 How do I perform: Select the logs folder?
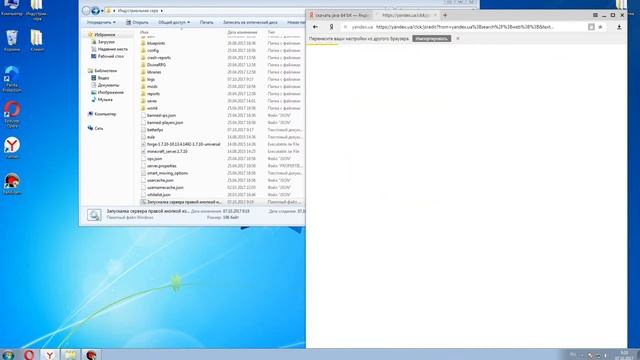point(151,79)
